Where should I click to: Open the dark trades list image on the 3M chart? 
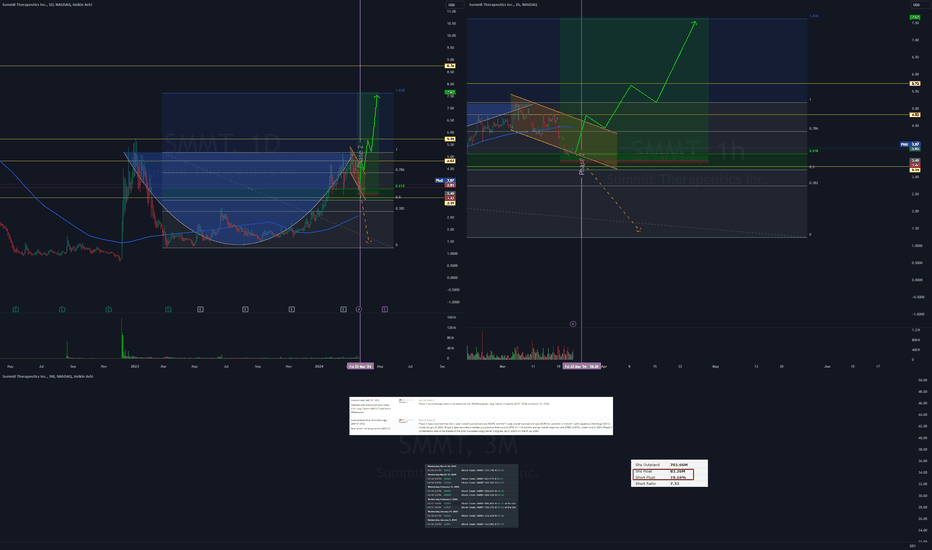471,495
